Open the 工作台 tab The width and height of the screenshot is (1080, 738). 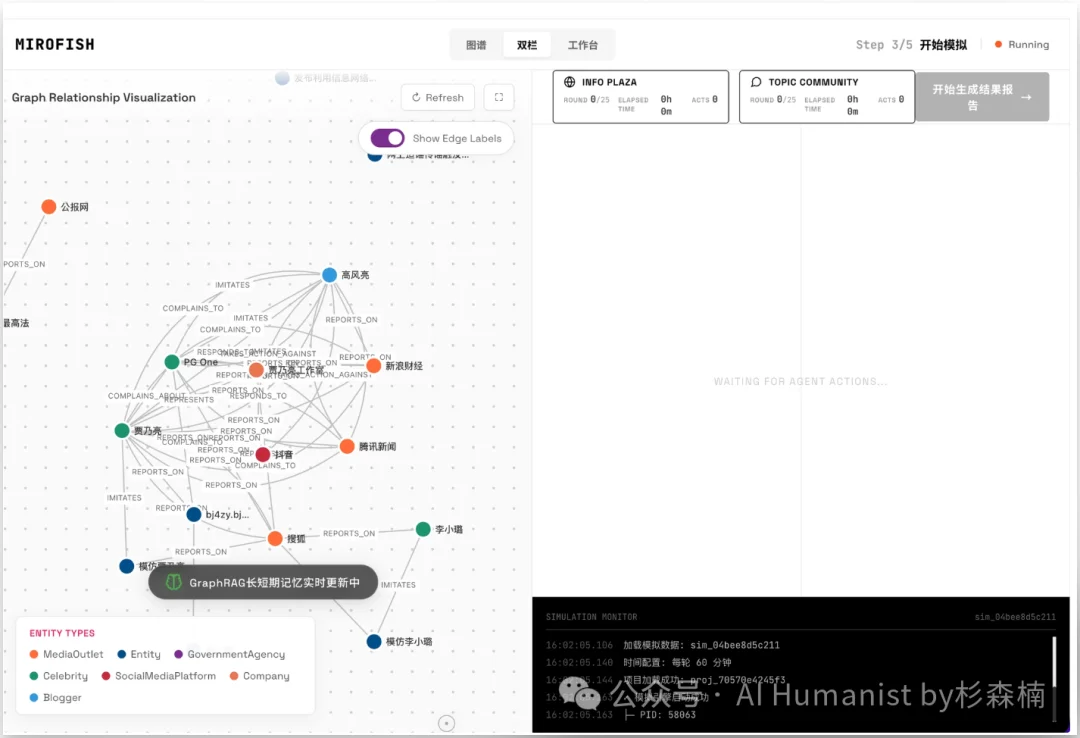[583, 45]
